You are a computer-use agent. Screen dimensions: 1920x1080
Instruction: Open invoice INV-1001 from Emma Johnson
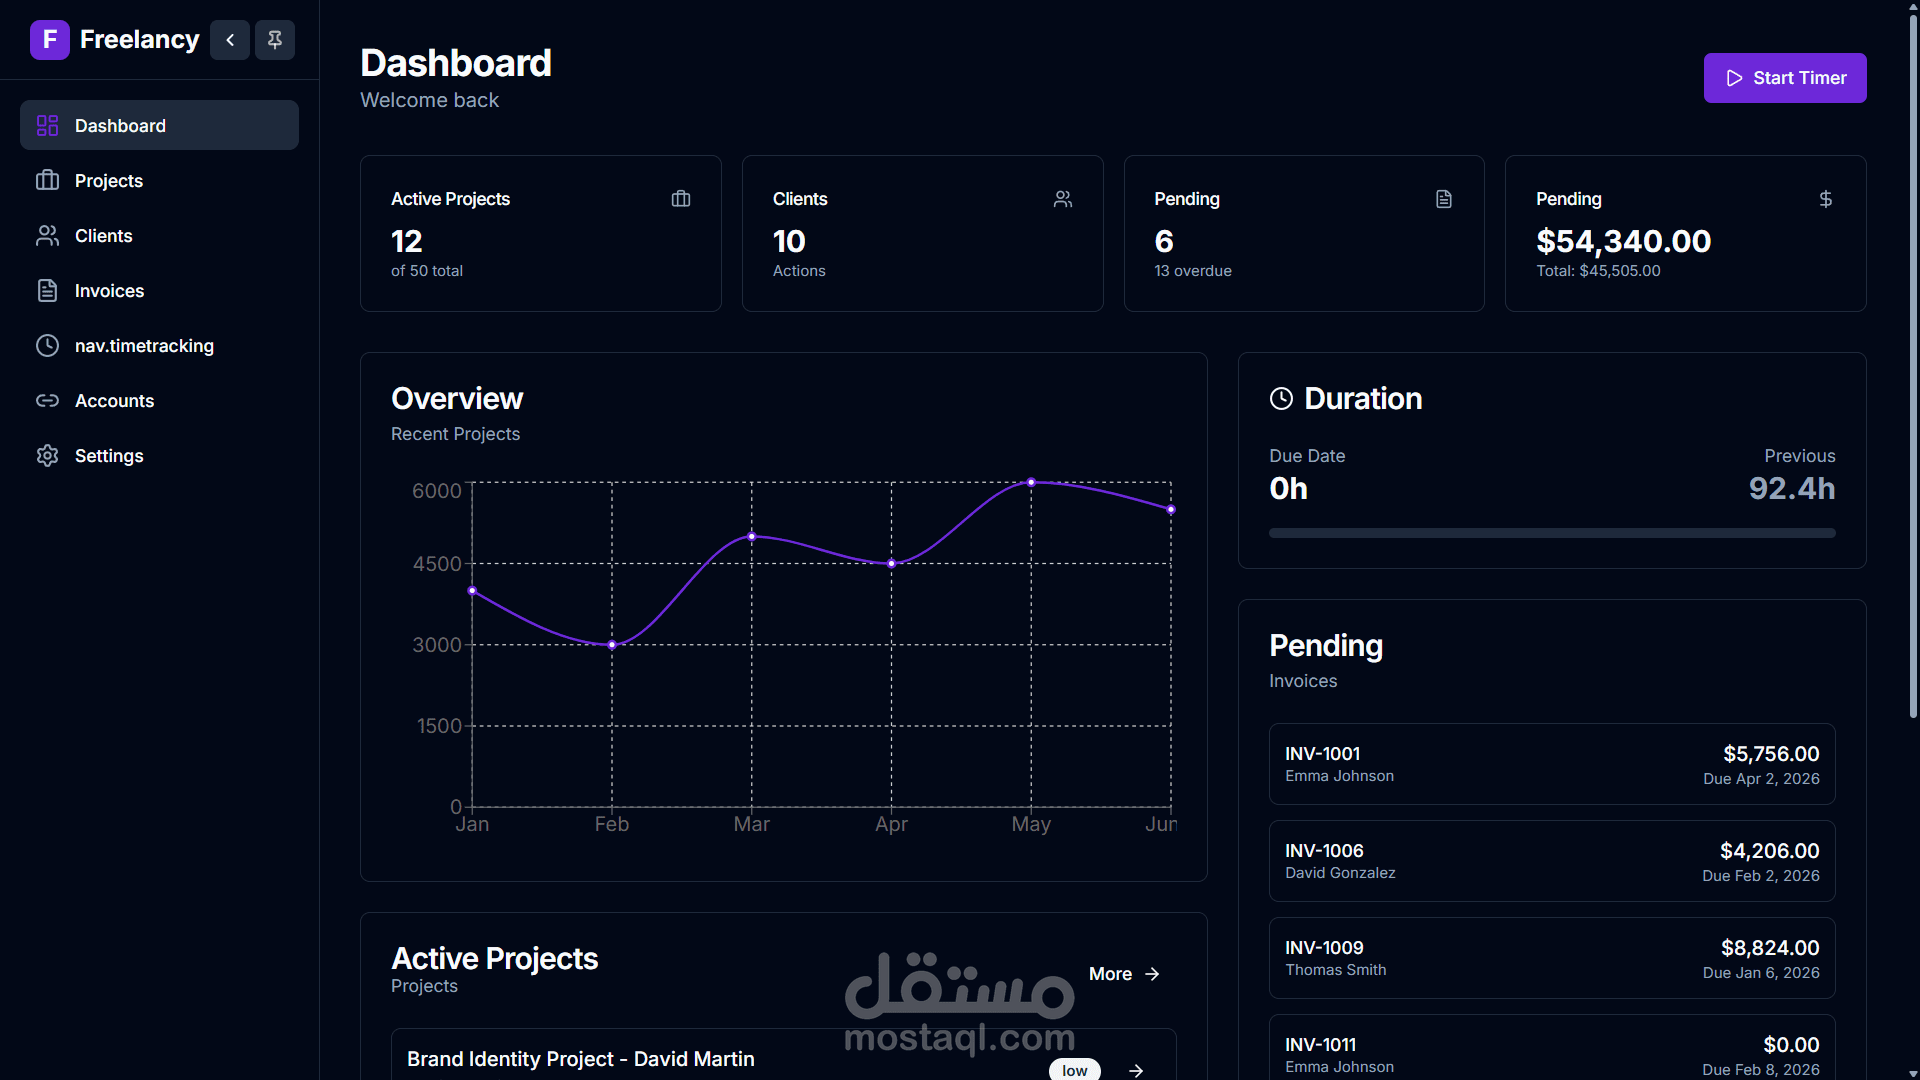point(1551,764)
